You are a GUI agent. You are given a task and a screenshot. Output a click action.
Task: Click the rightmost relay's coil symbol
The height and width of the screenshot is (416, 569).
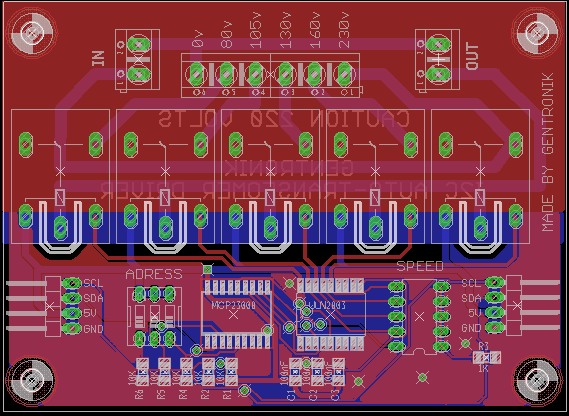pos(480,197)
